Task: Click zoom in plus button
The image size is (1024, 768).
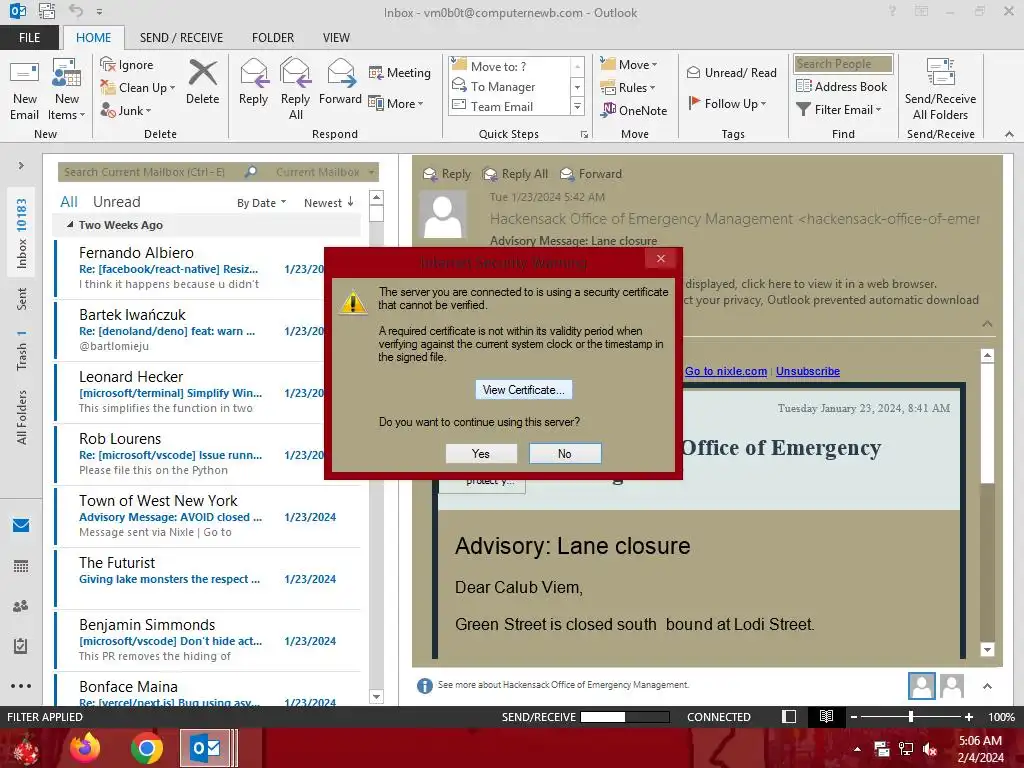Action: [968, 717]
